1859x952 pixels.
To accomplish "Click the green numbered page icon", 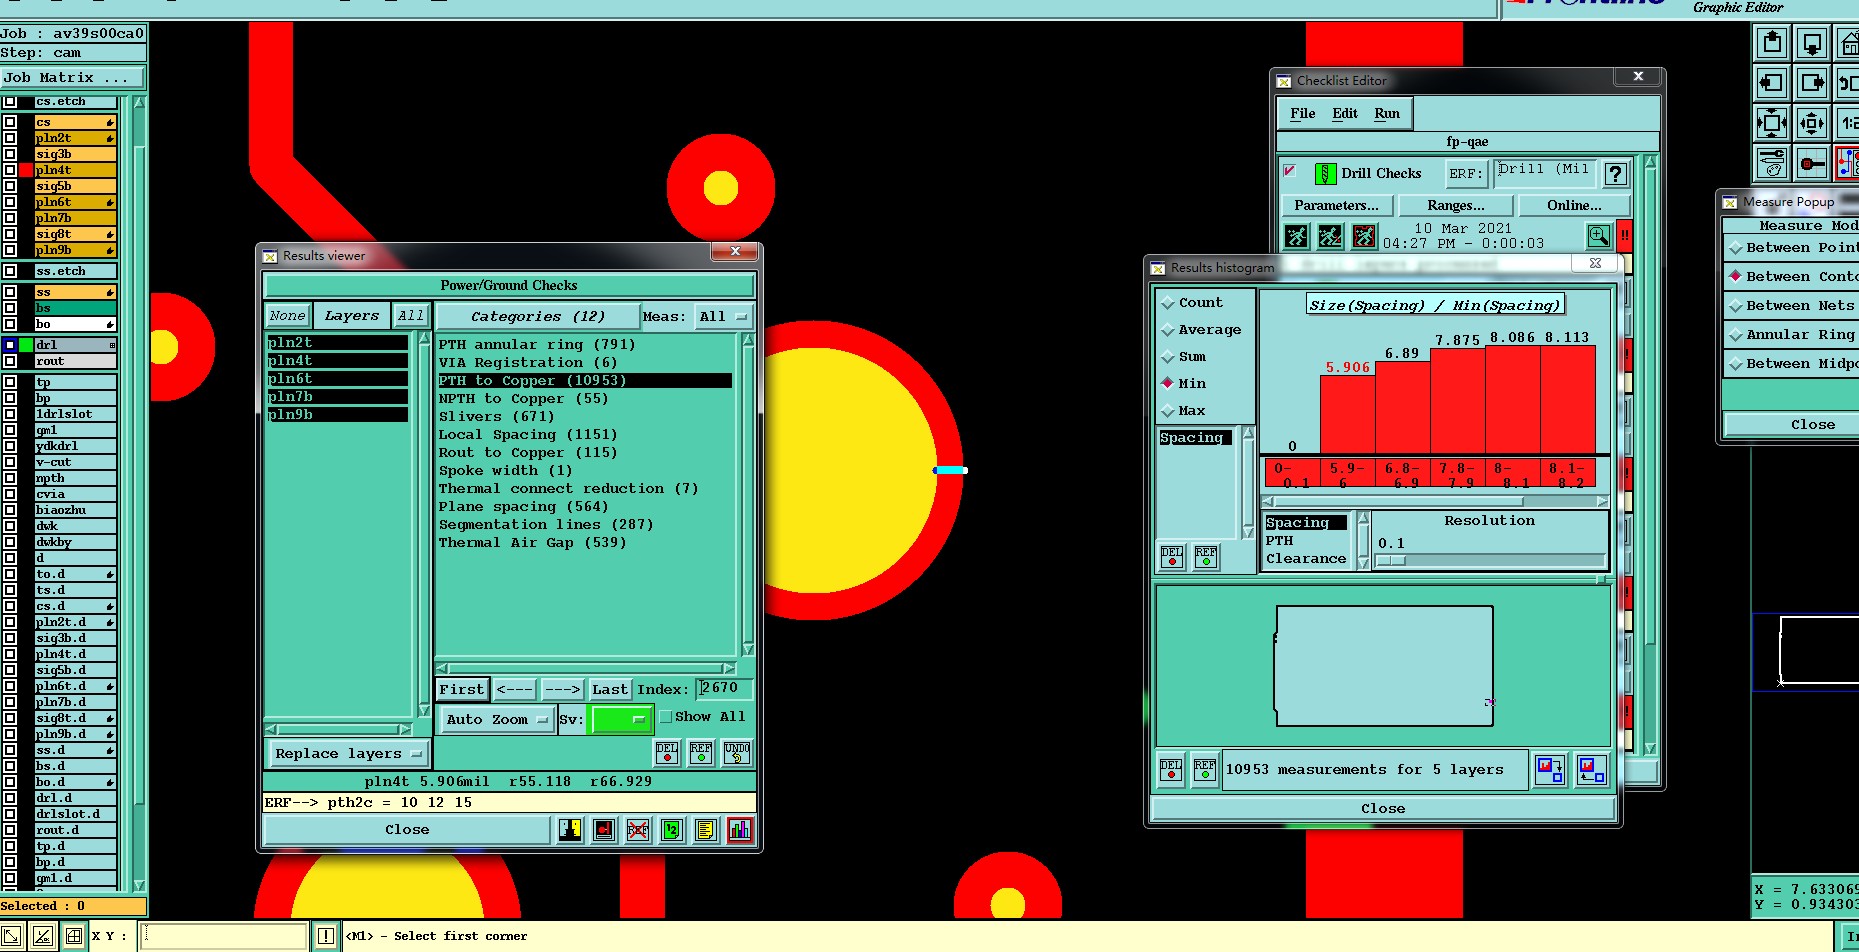I will 672,830.
